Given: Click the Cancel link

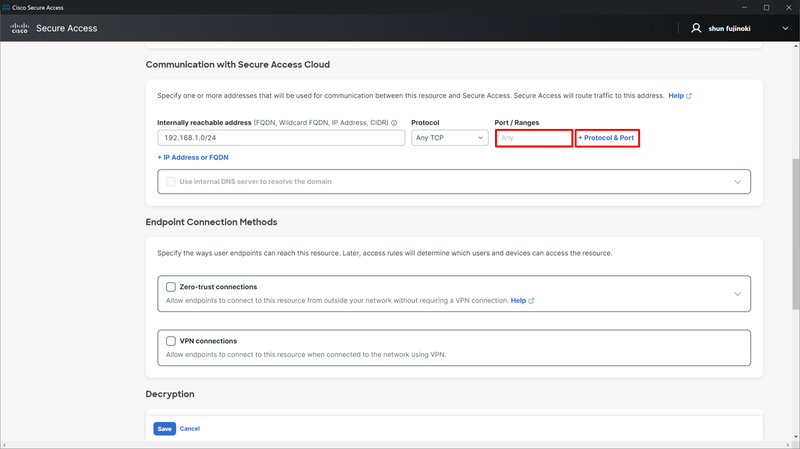Looking at the screenshot, I should tap(190, 428).
